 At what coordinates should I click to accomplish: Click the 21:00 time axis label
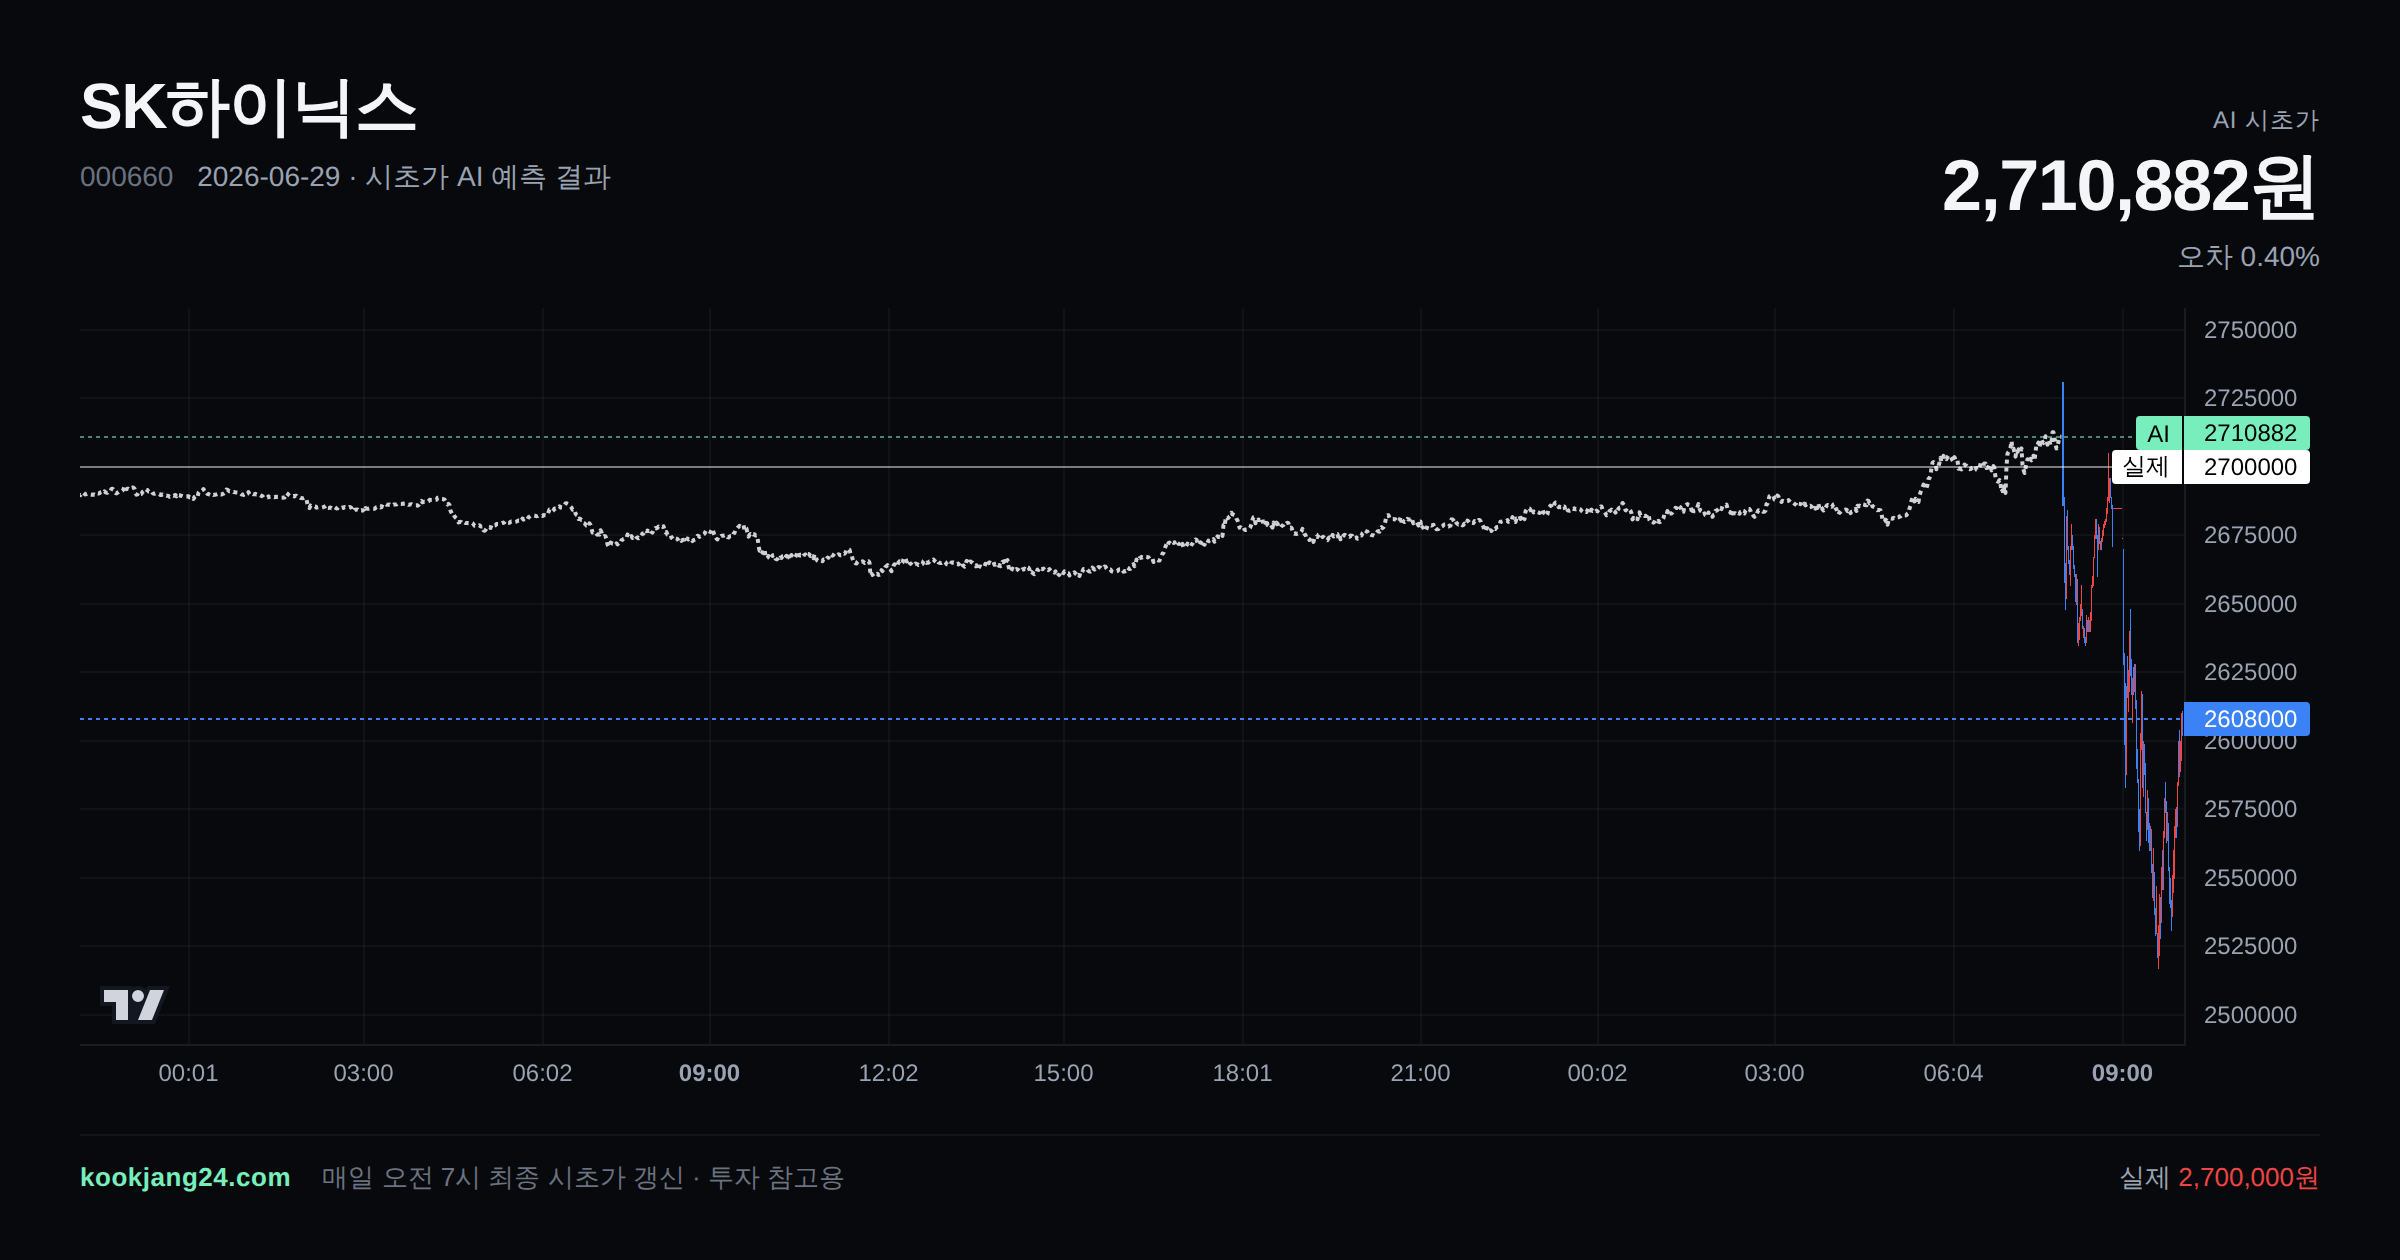[x=1420, y=1073]
